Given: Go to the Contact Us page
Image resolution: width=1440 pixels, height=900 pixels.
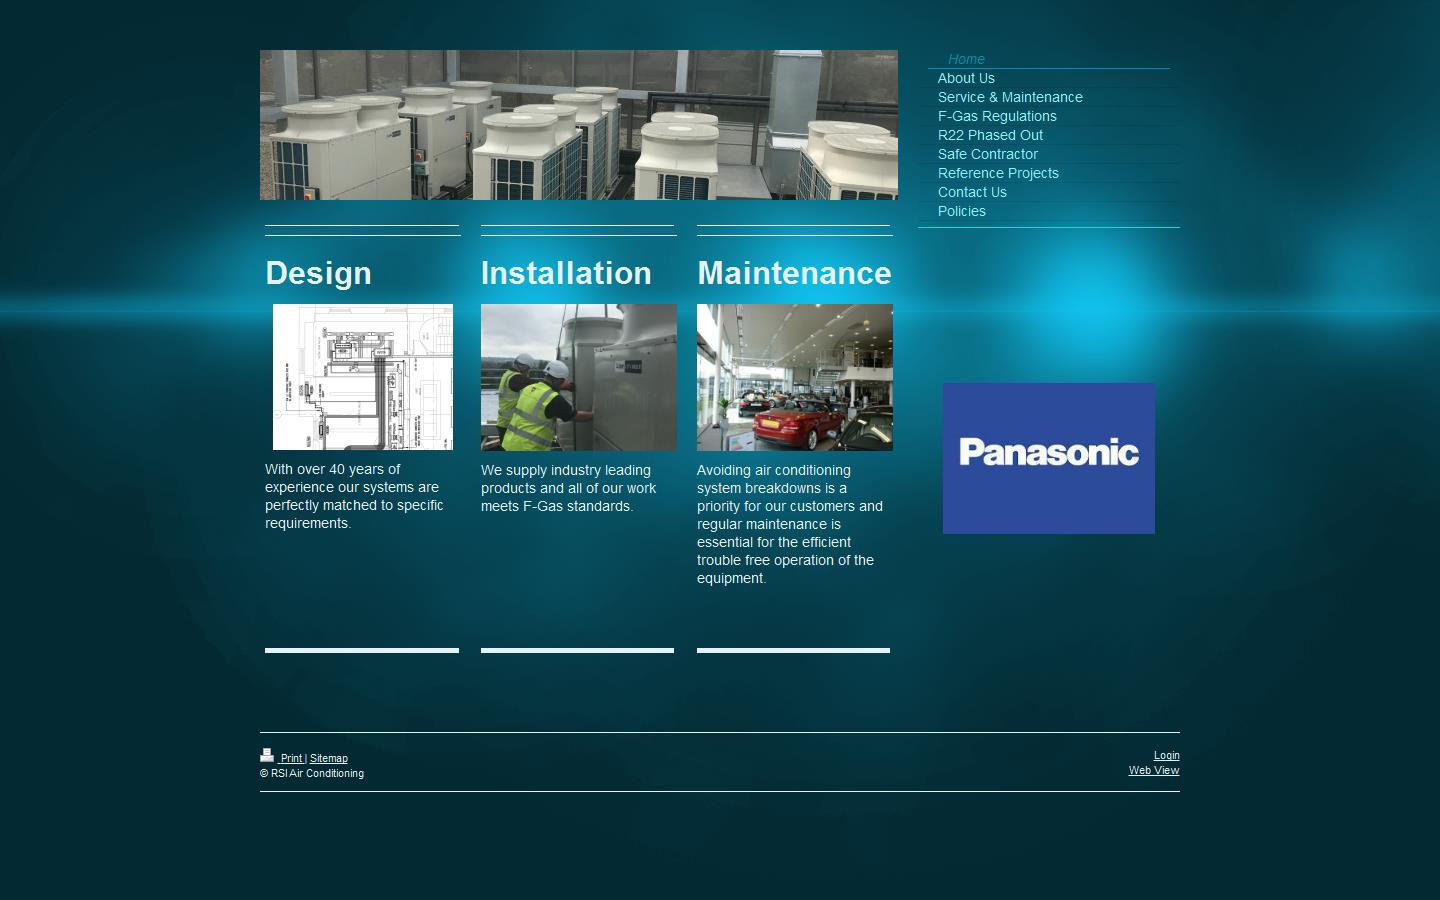Looking at the screenshot, I should [x=971, y=192].
